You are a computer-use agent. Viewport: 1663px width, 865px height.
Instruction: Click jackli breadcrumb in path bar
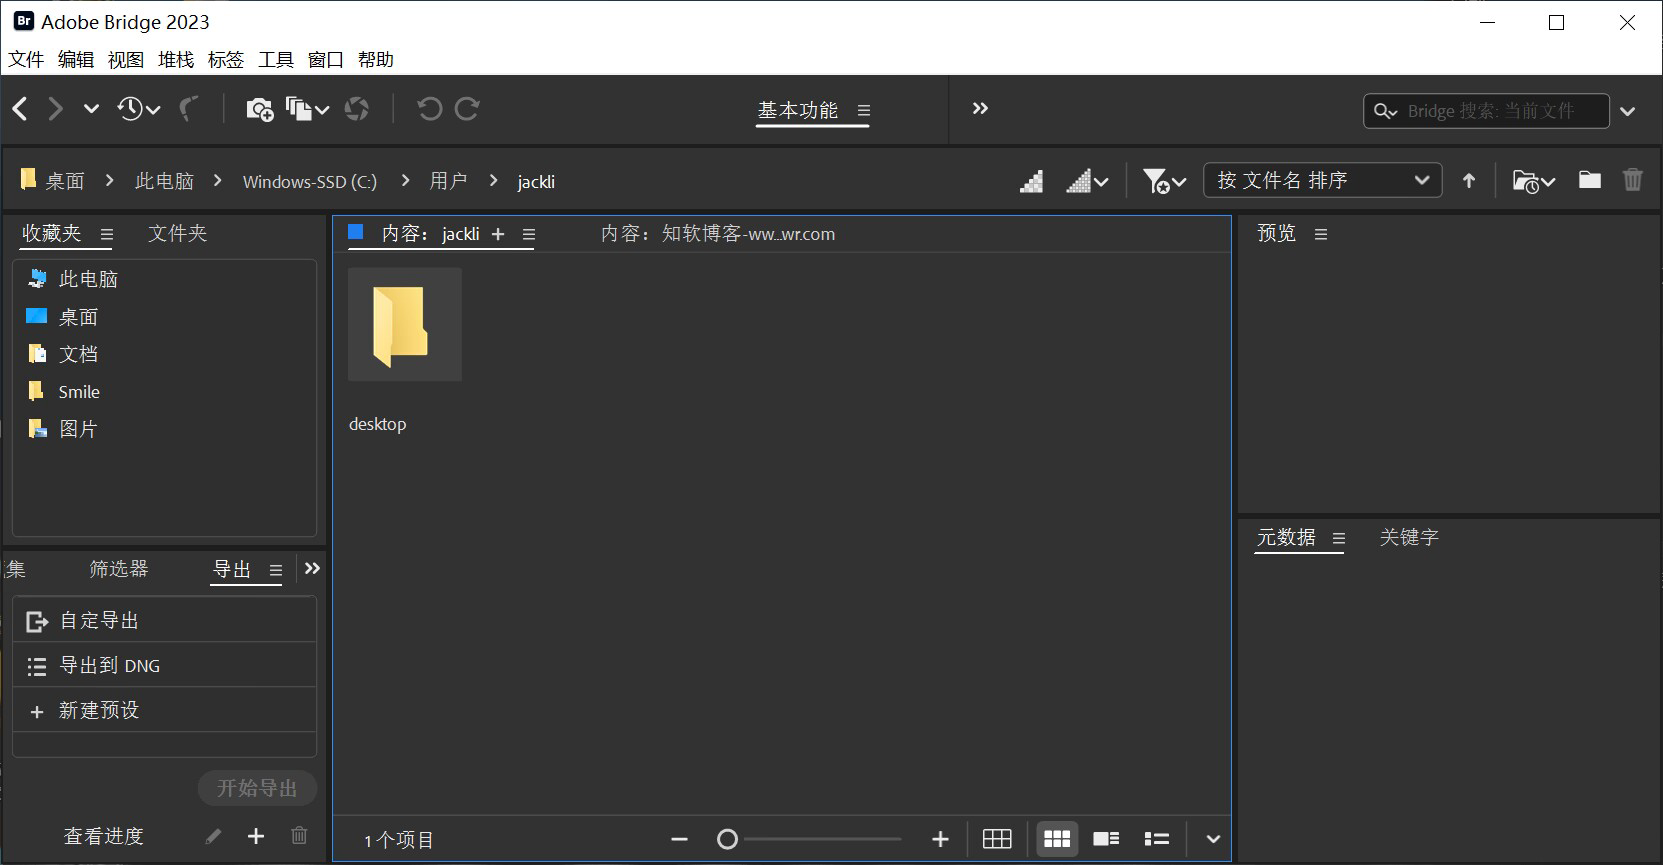pyautogui.click(x=536, y=182)
